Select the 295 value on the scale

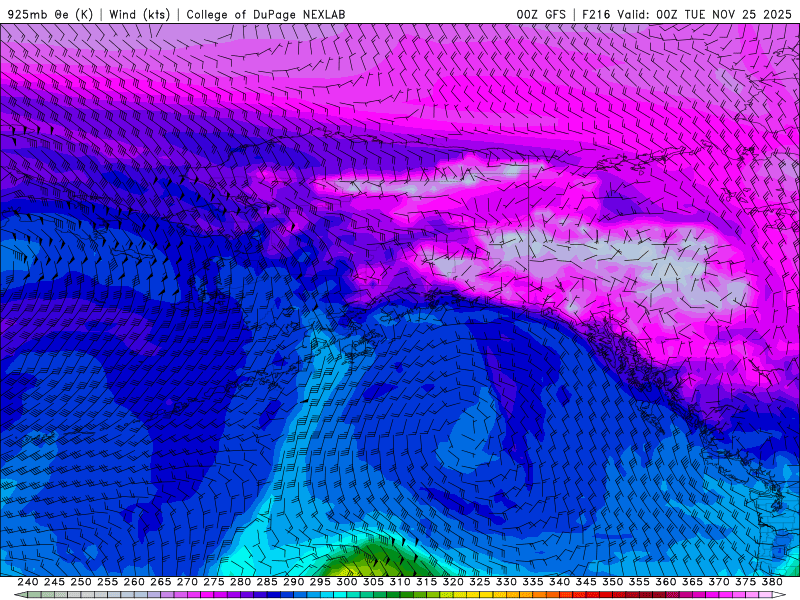(x=320, y=582)
